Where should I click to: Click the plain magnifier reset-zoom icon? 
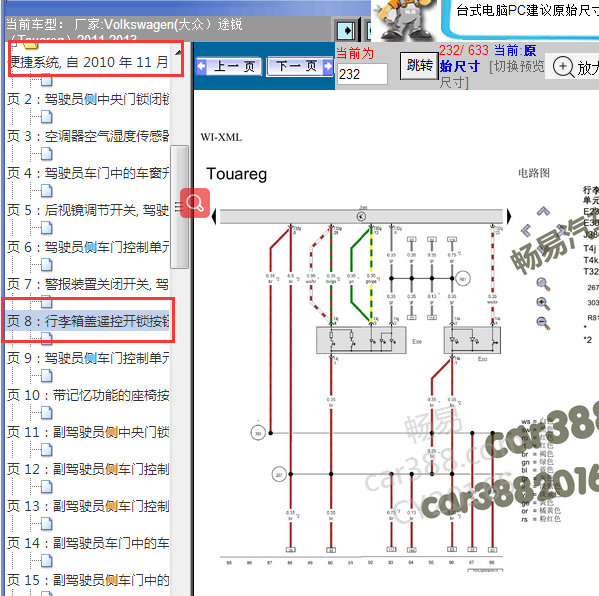click(543, 284)
